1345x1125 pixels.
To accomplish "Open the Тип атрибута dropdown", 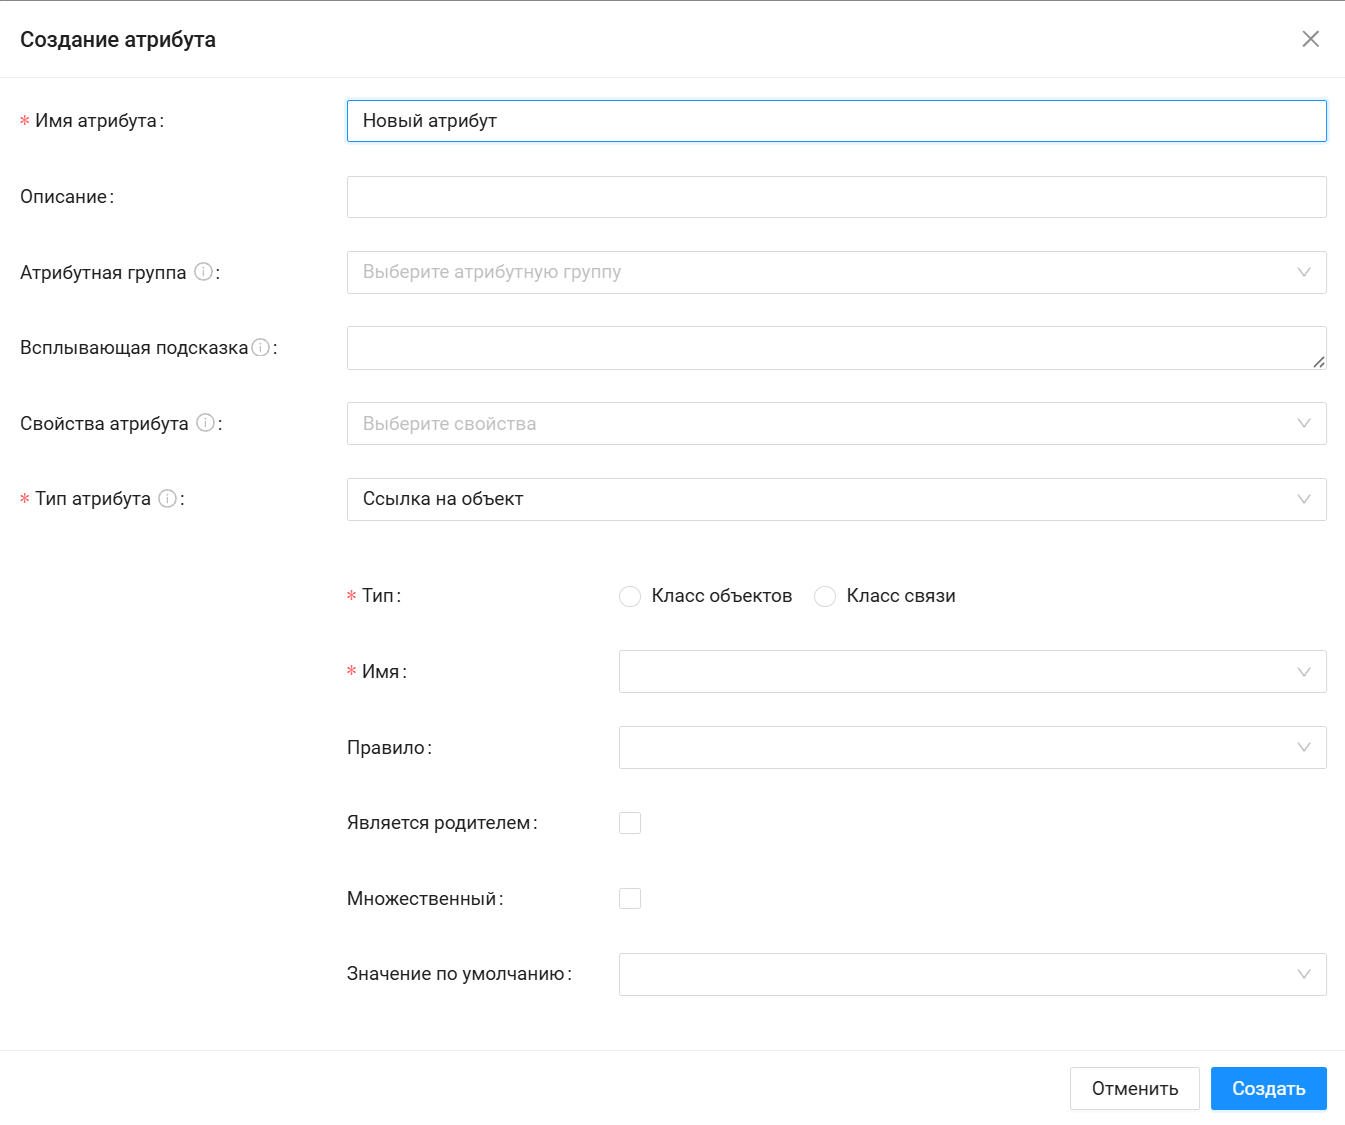I will (836, 499).
